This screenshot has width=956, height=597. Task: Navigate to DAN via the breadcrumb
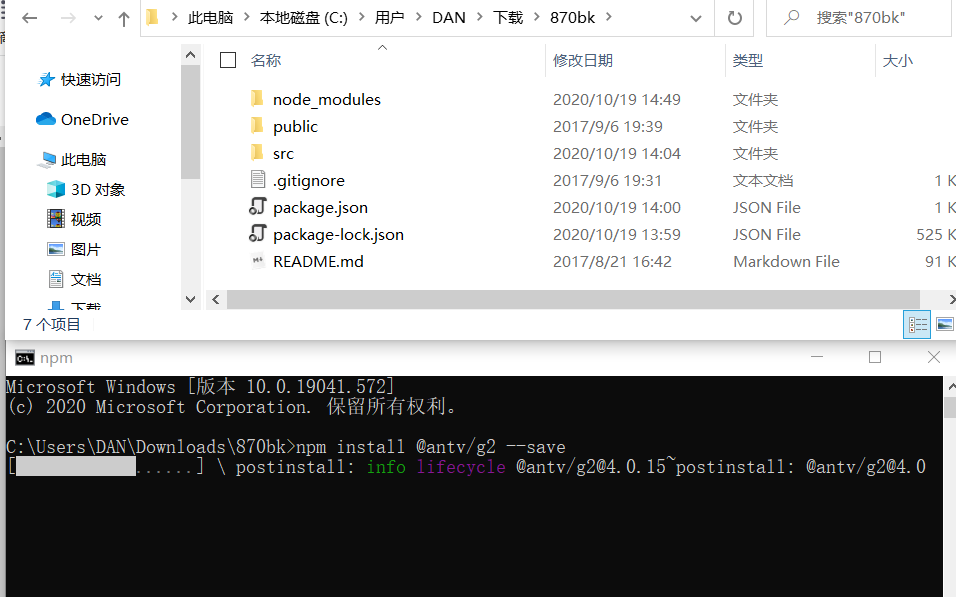(x=449, y=17)
